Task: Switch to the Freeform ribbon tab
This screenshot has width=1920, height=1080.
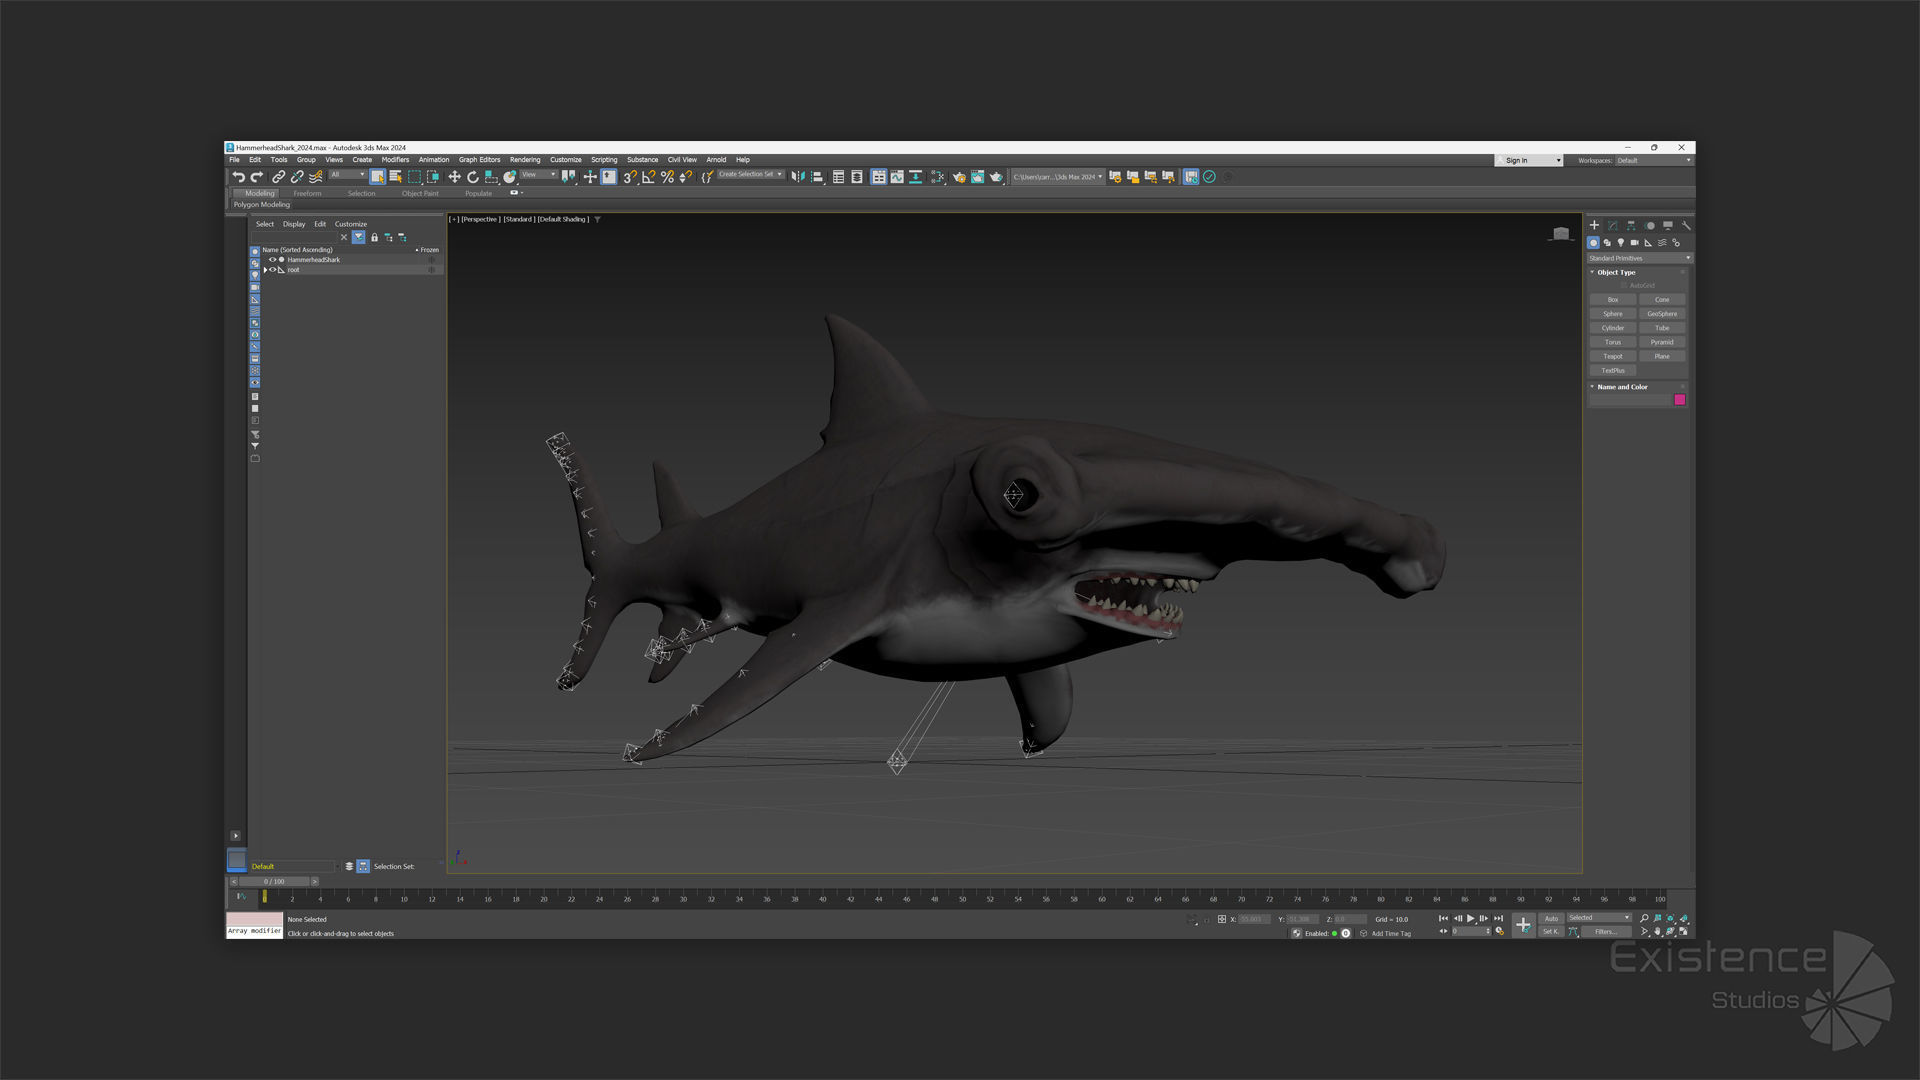Action: tap(308, 194)
